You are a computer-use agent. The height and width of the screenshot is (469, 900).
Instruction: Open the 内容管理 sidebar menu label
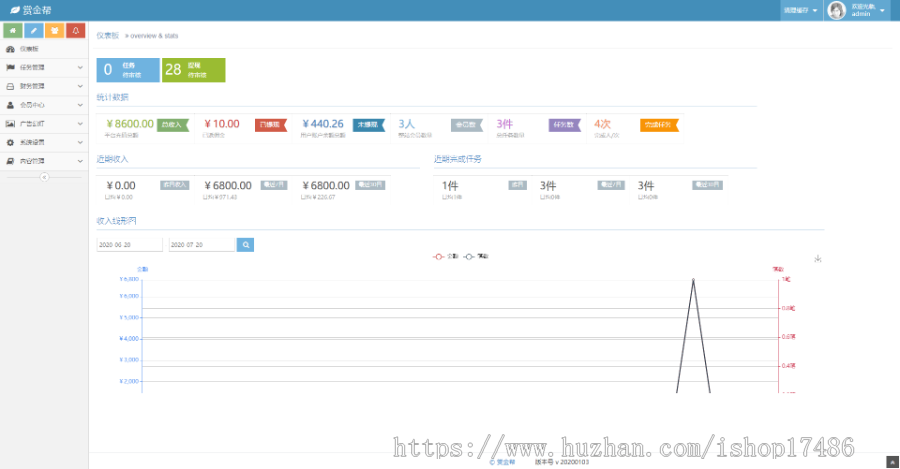point(32,161)
